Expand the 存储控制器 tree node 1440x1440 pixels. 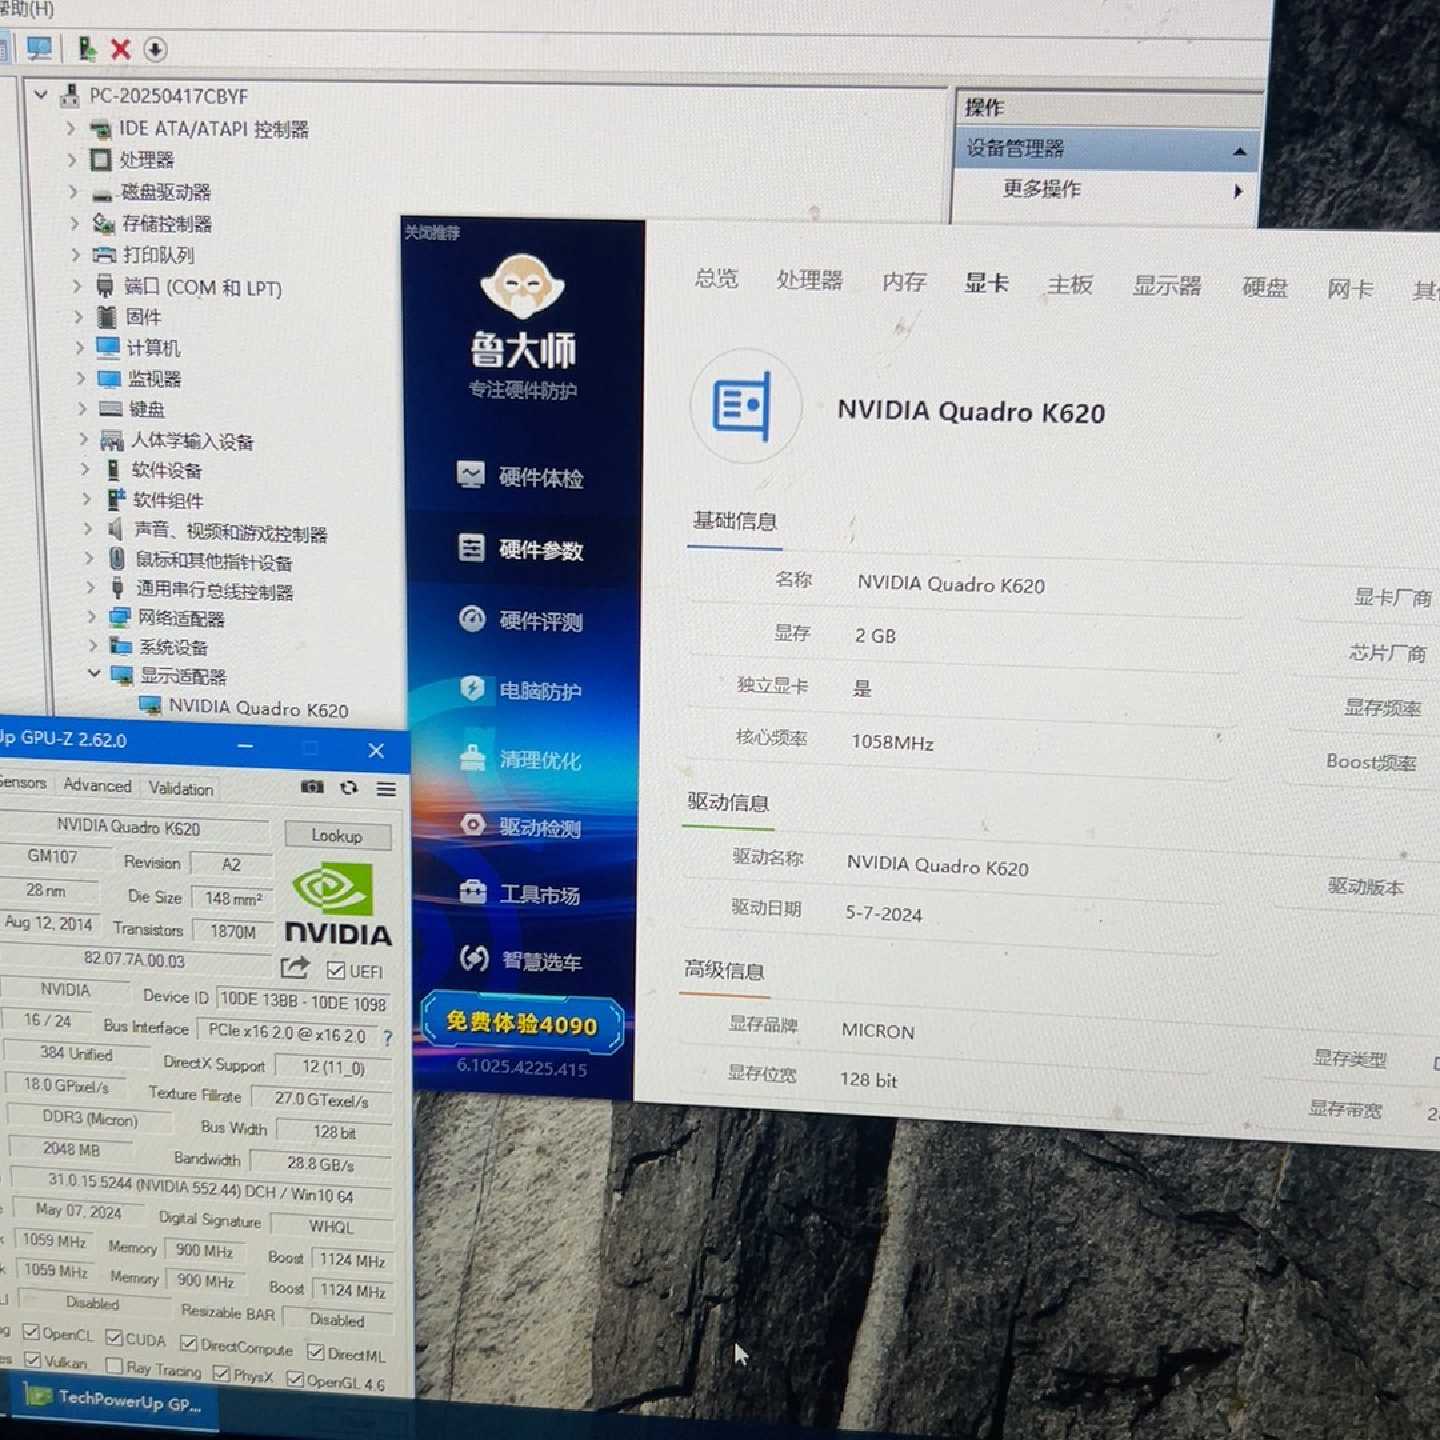tap(74, 222)
